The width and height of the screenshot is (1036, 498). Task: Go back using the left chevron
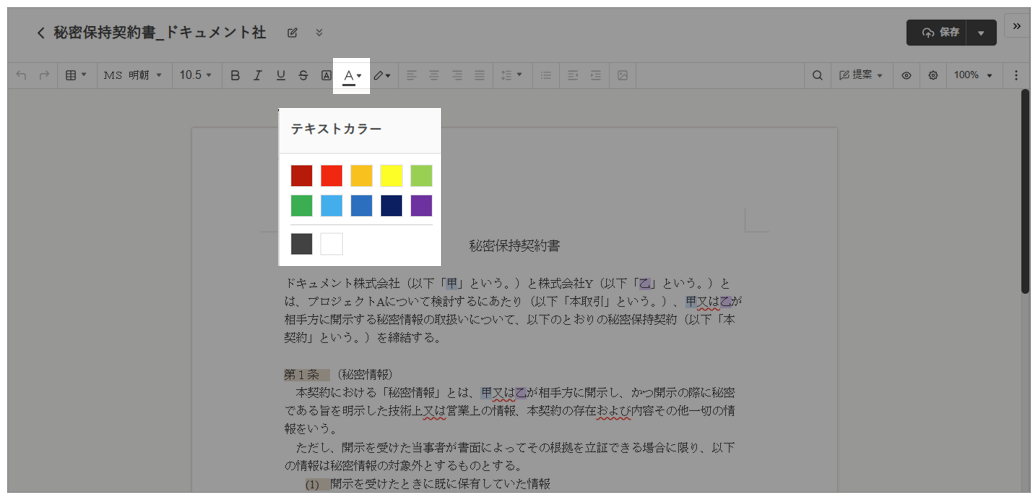[41, 33]
